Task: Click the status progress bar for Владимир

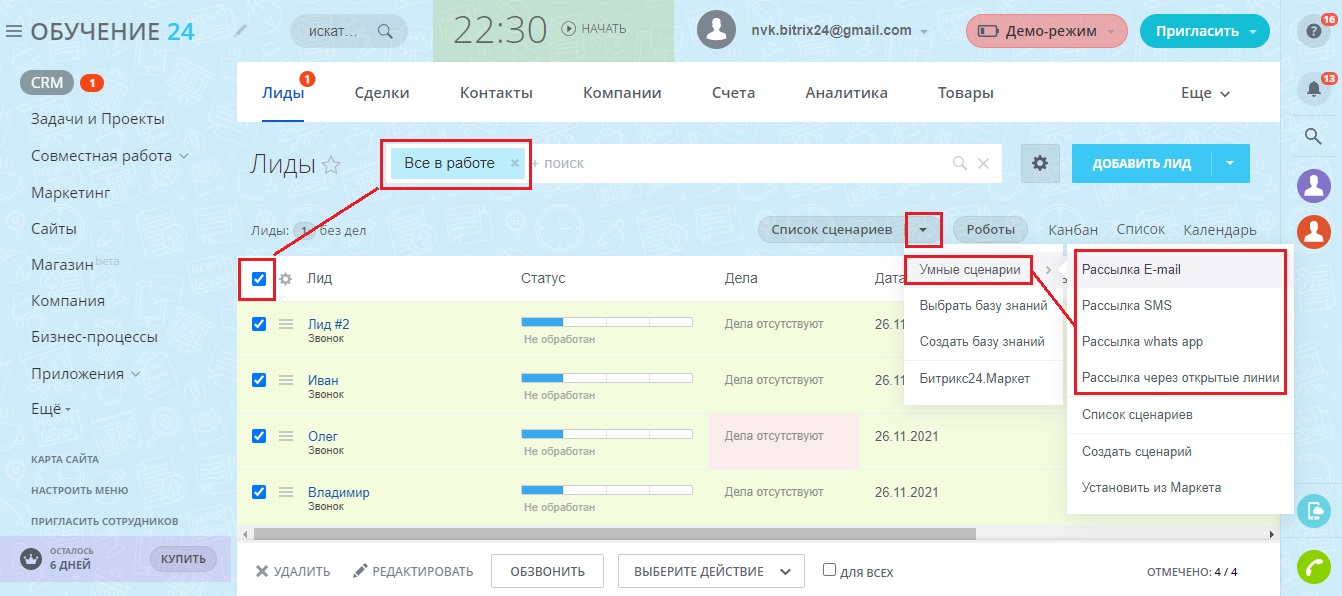Action: click(x=607, y=490)
